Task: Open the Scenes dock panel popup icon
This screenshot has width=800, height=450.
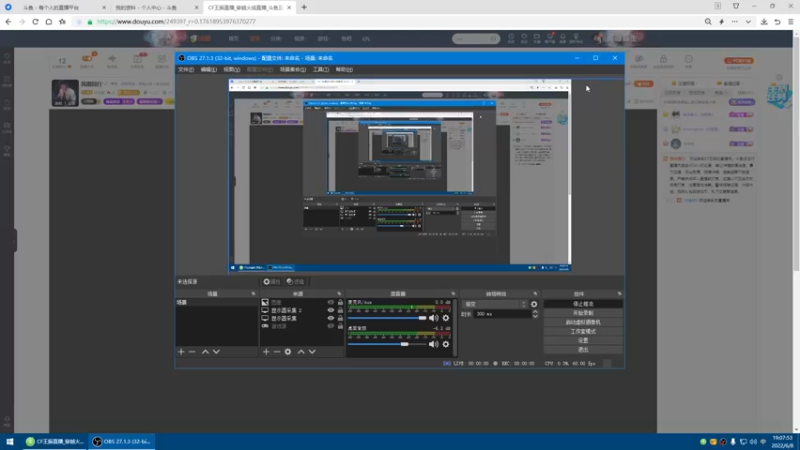Action: 253,294
